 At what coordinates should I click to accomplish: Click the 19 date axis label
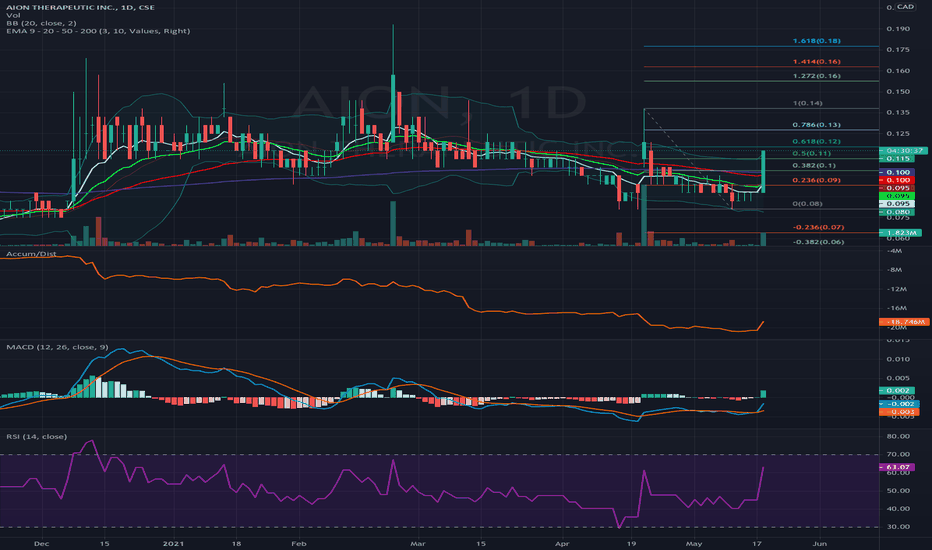pyautogui.click(x=631, y=544)
